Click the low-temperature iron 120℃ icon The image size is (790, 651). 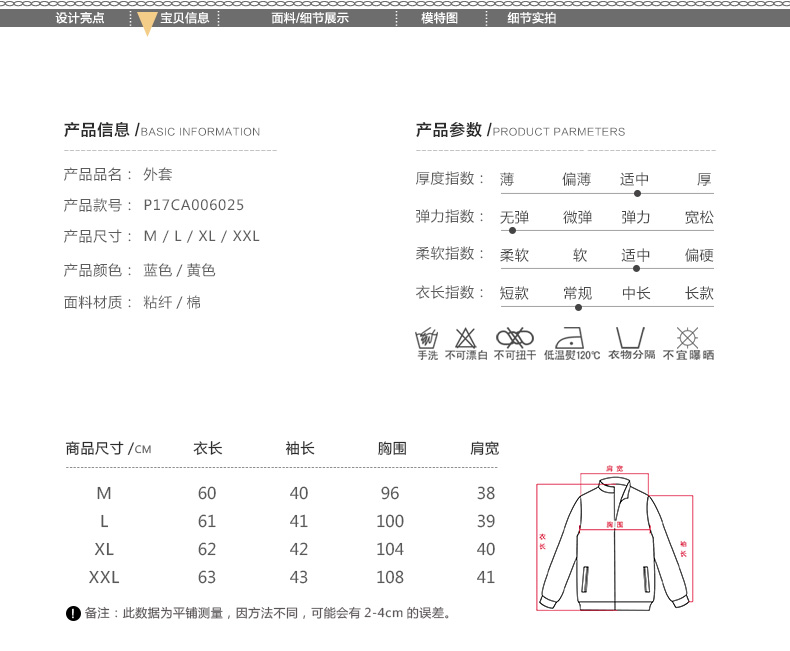pos(572,337)
